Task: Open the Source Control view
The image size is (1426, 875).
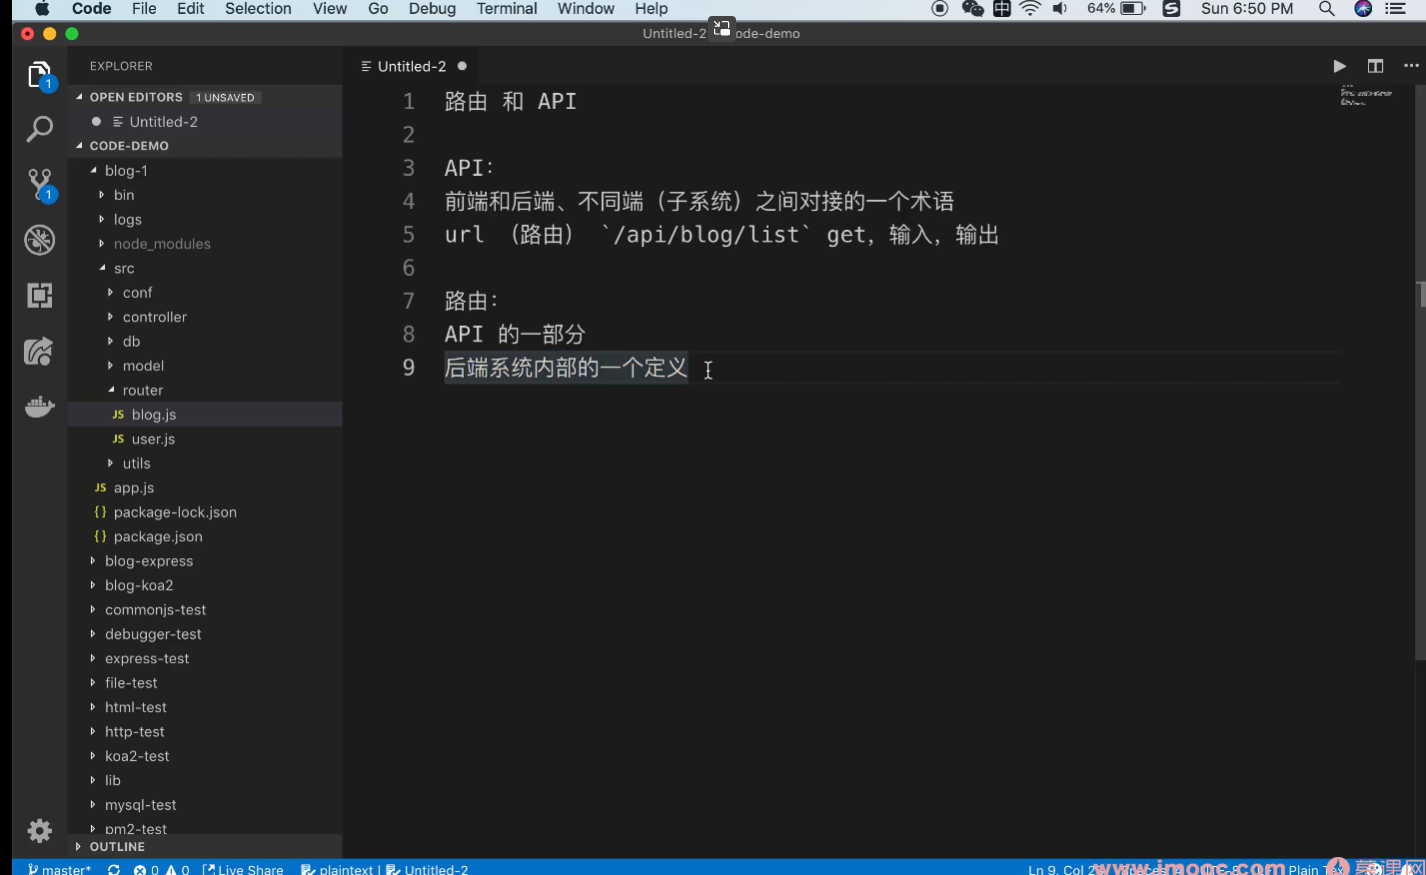Action: [39, 185]
